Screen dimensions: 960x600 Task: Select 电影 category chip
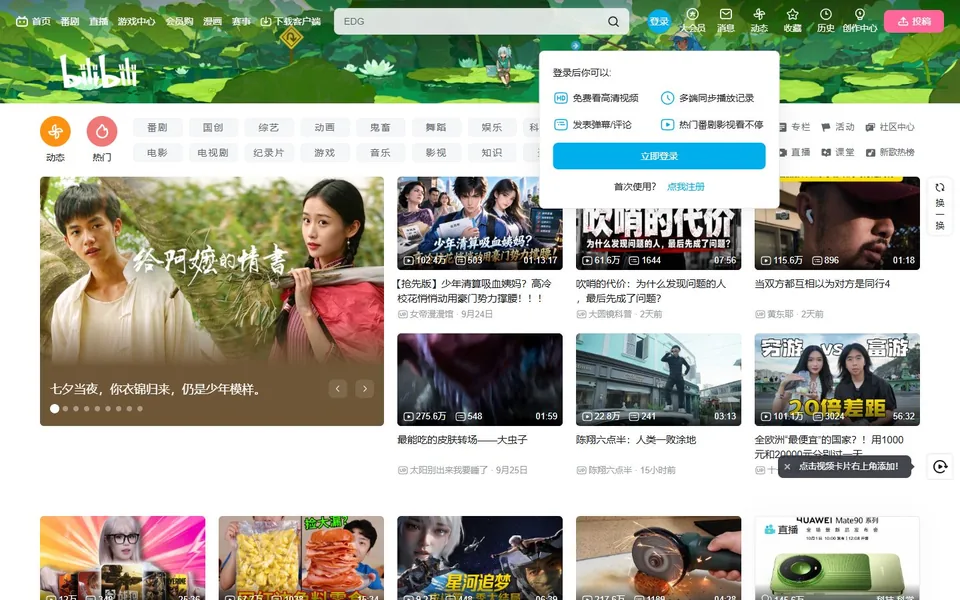(x=157, y=152)
